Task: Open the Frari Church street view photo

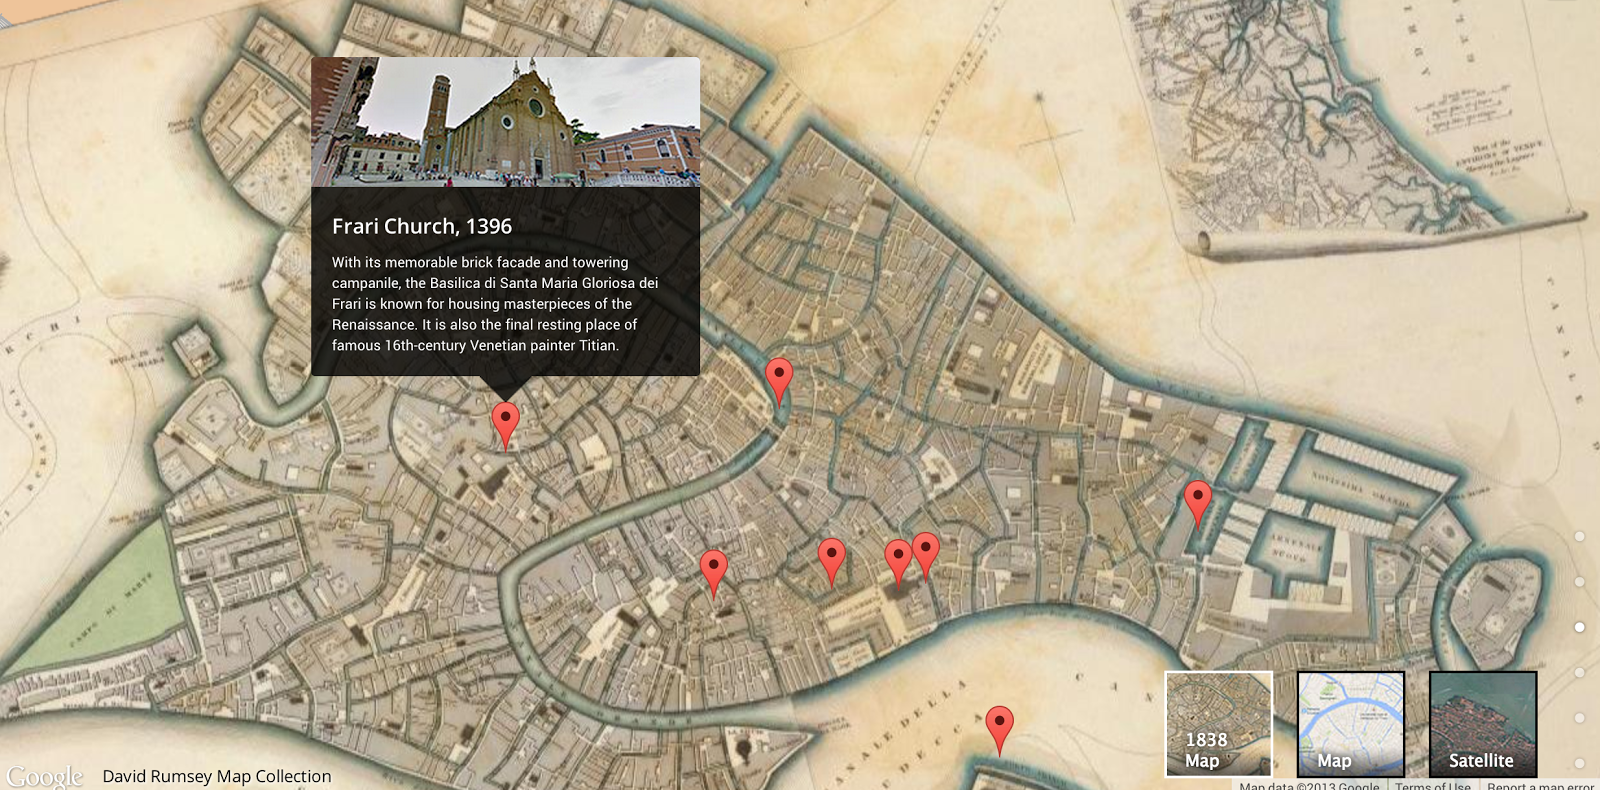Action: pyautogui.click(x=505, y=122)
